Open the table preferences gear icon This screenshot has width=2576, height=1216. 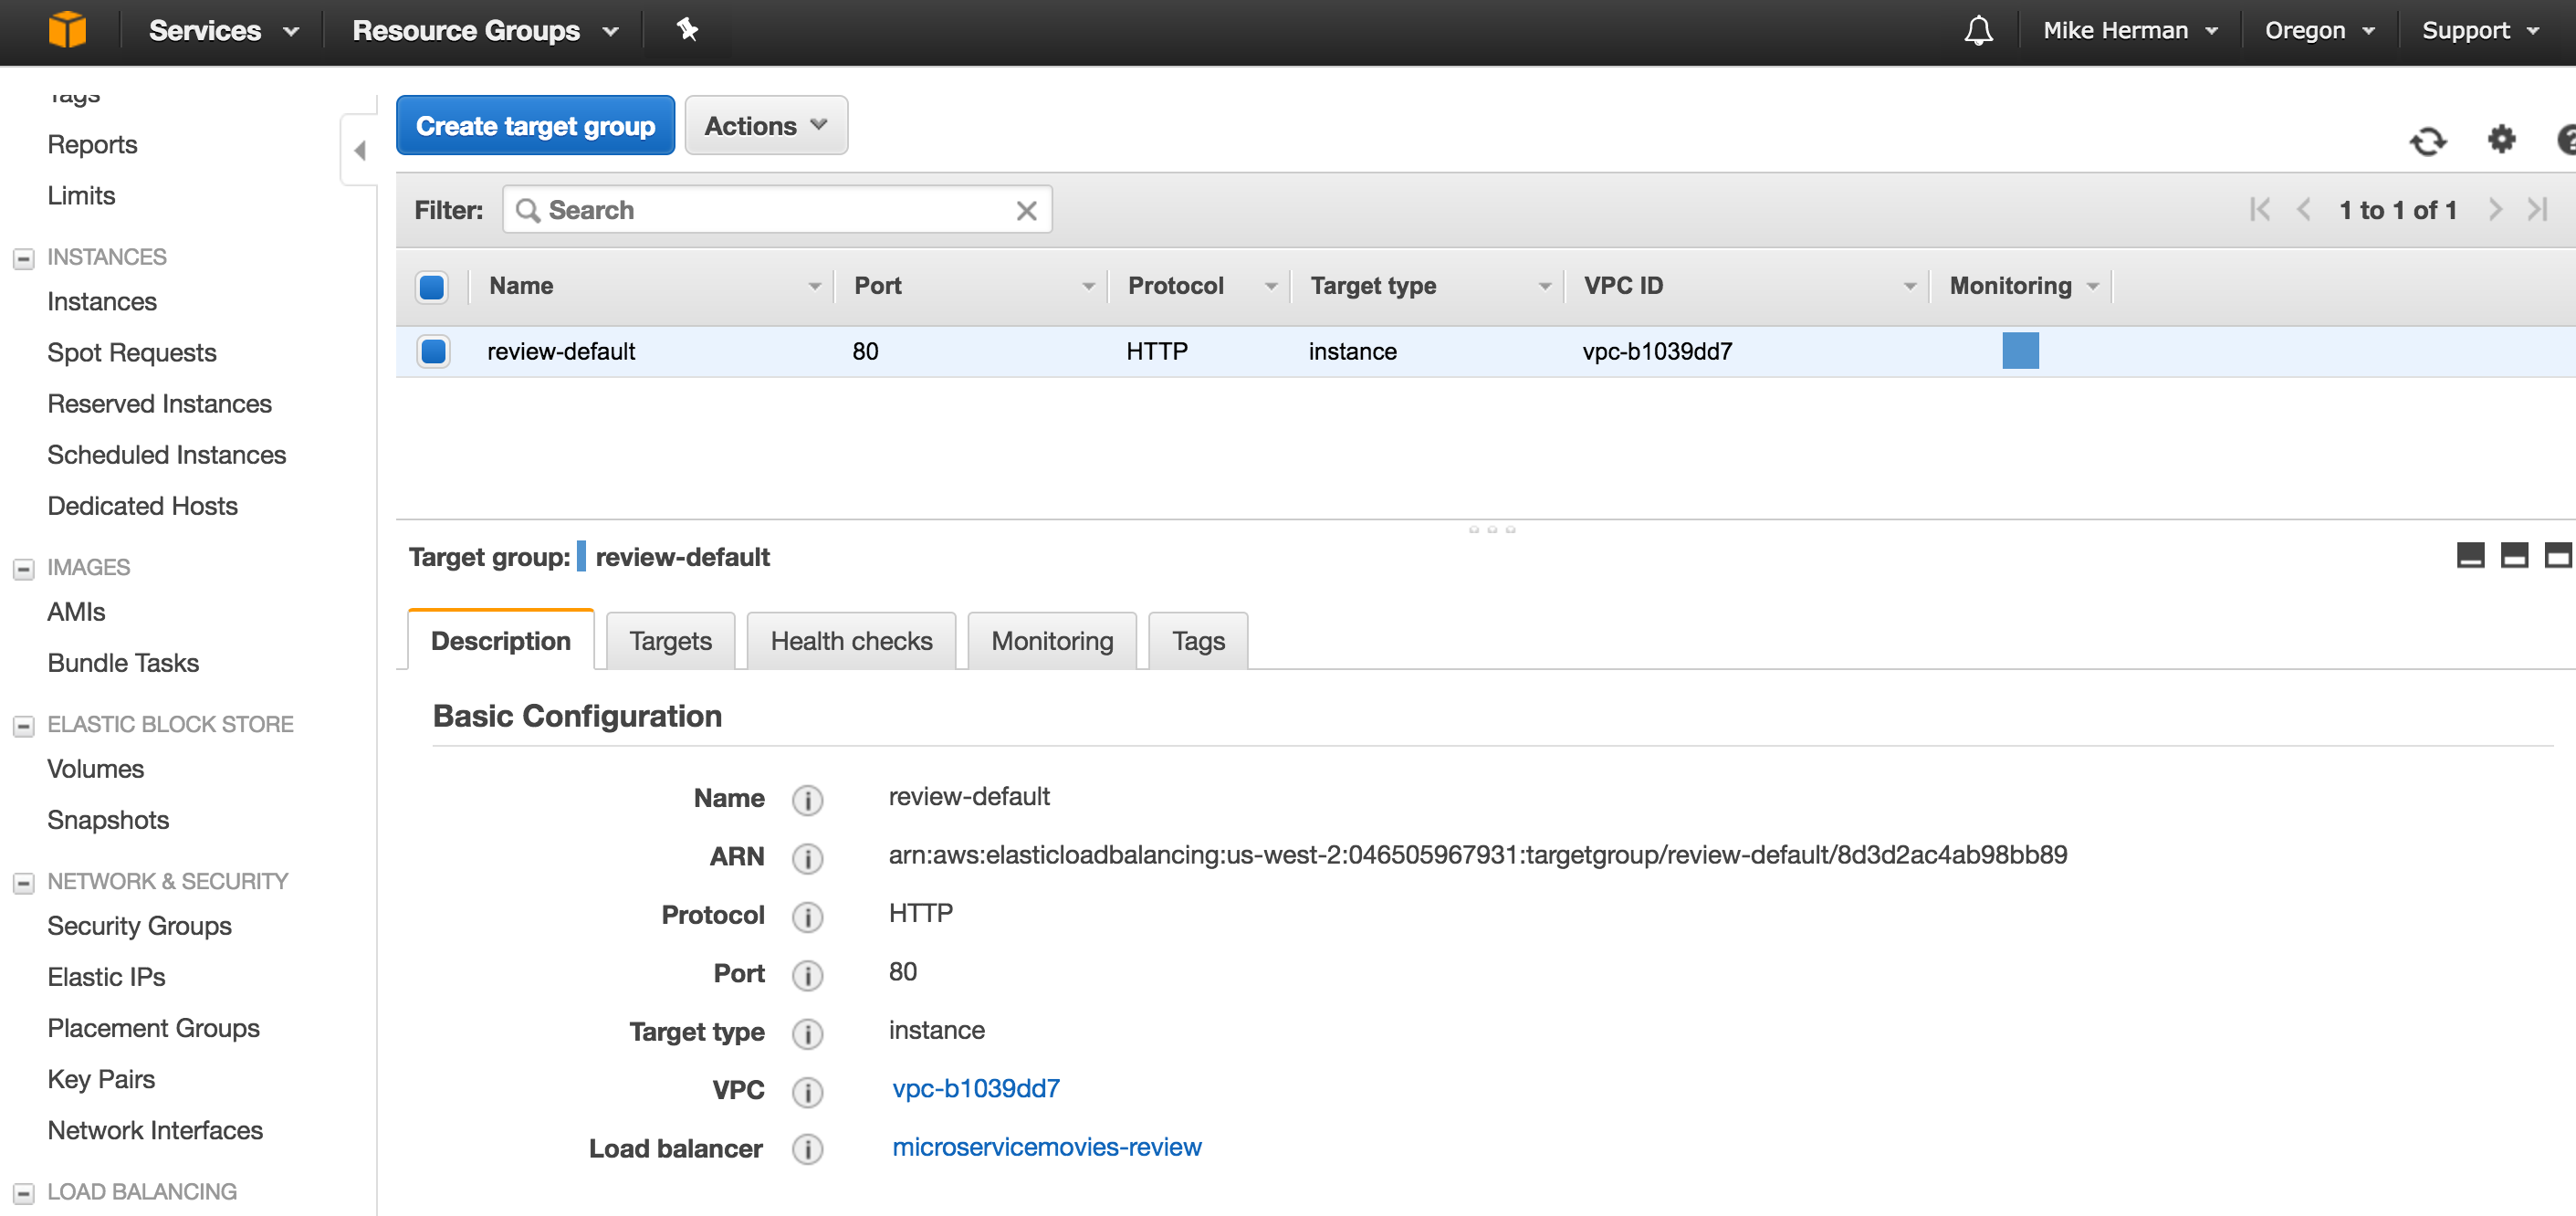[2501, 141]
